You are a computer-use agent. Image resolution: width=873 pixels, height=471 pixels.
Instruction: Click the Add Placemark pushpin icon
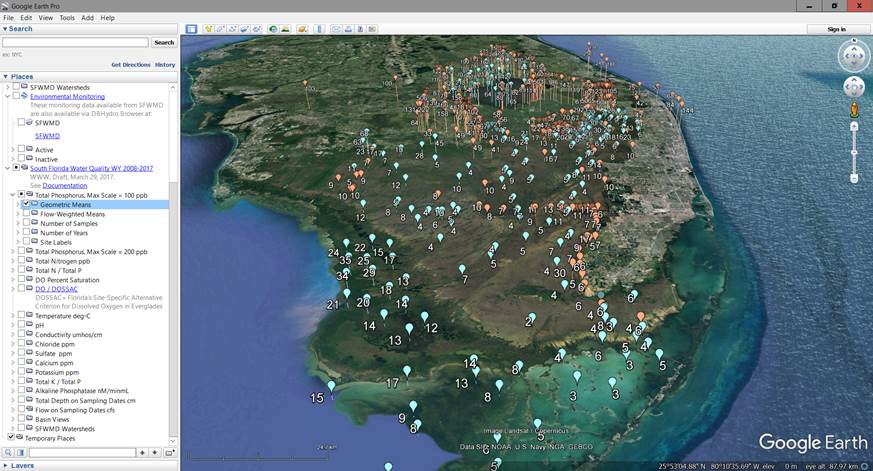coord(209,29)
